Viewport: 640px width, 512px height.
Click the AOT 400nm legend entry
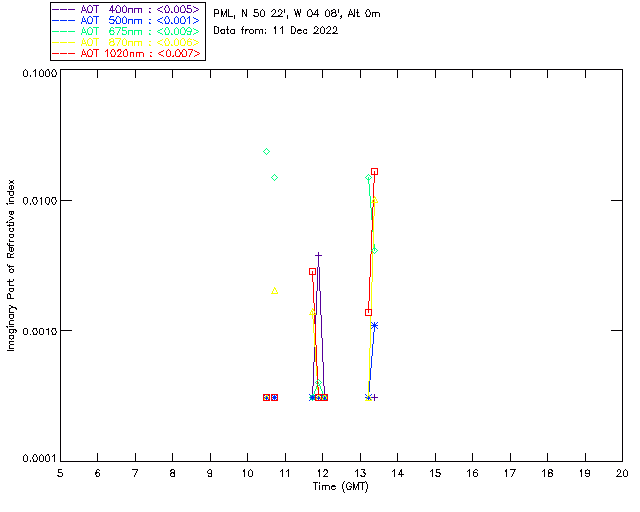click(127, 9)
